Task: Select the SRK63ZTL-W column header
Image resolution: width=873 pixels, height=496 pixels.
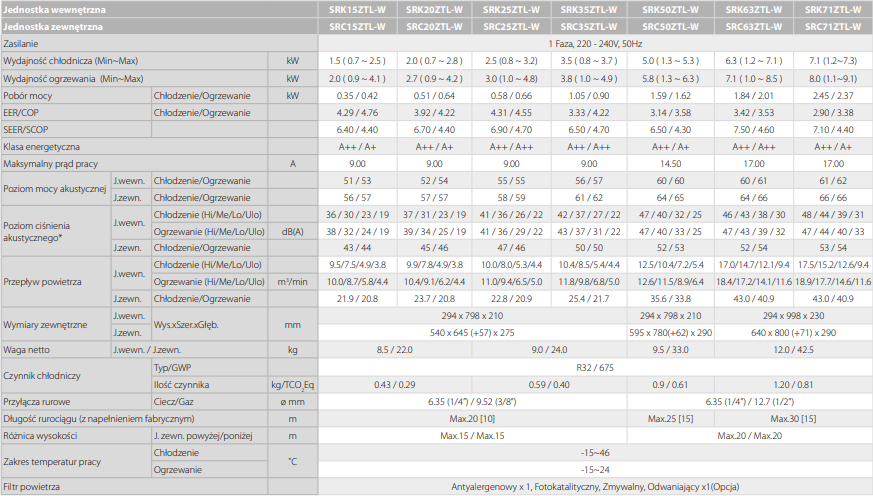Action: coord(754,9)
